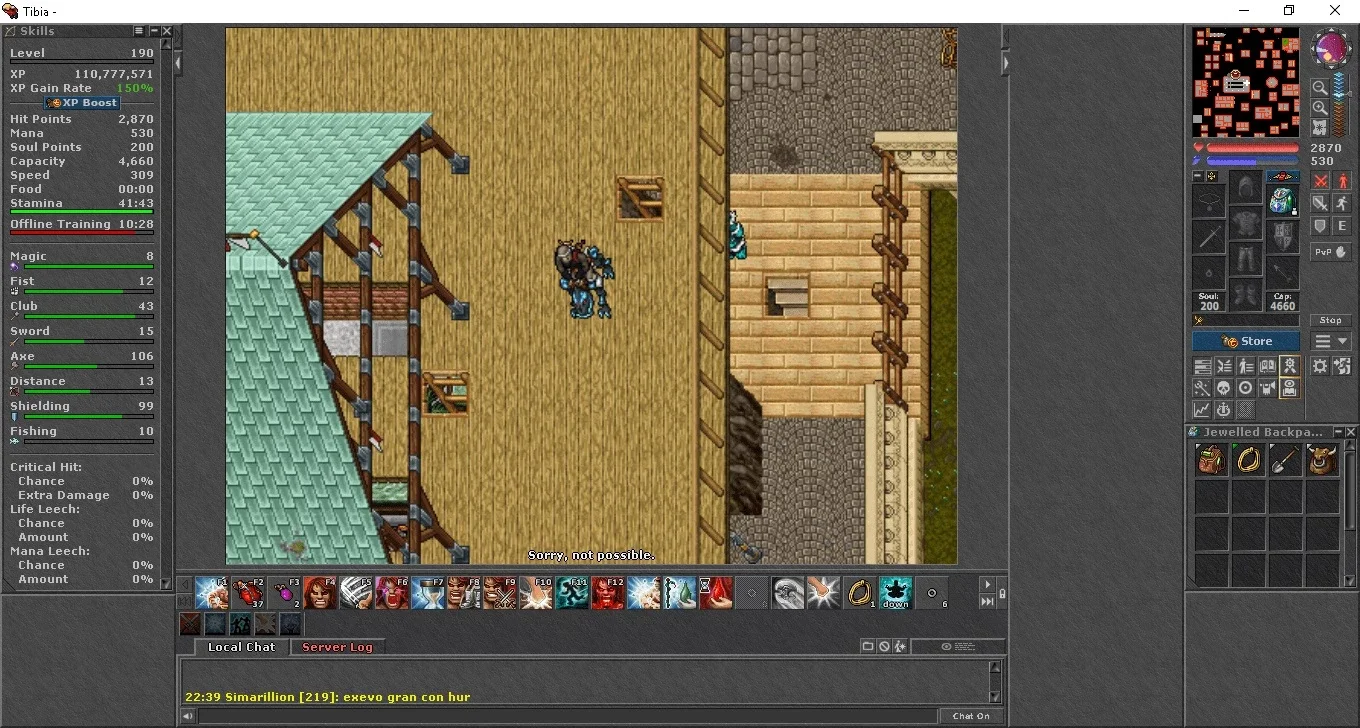Image resolution: width=1360 pixels, height=728 pixels.
Task: Open the Skills panel menu button
Action: click(x=139, y=31)
